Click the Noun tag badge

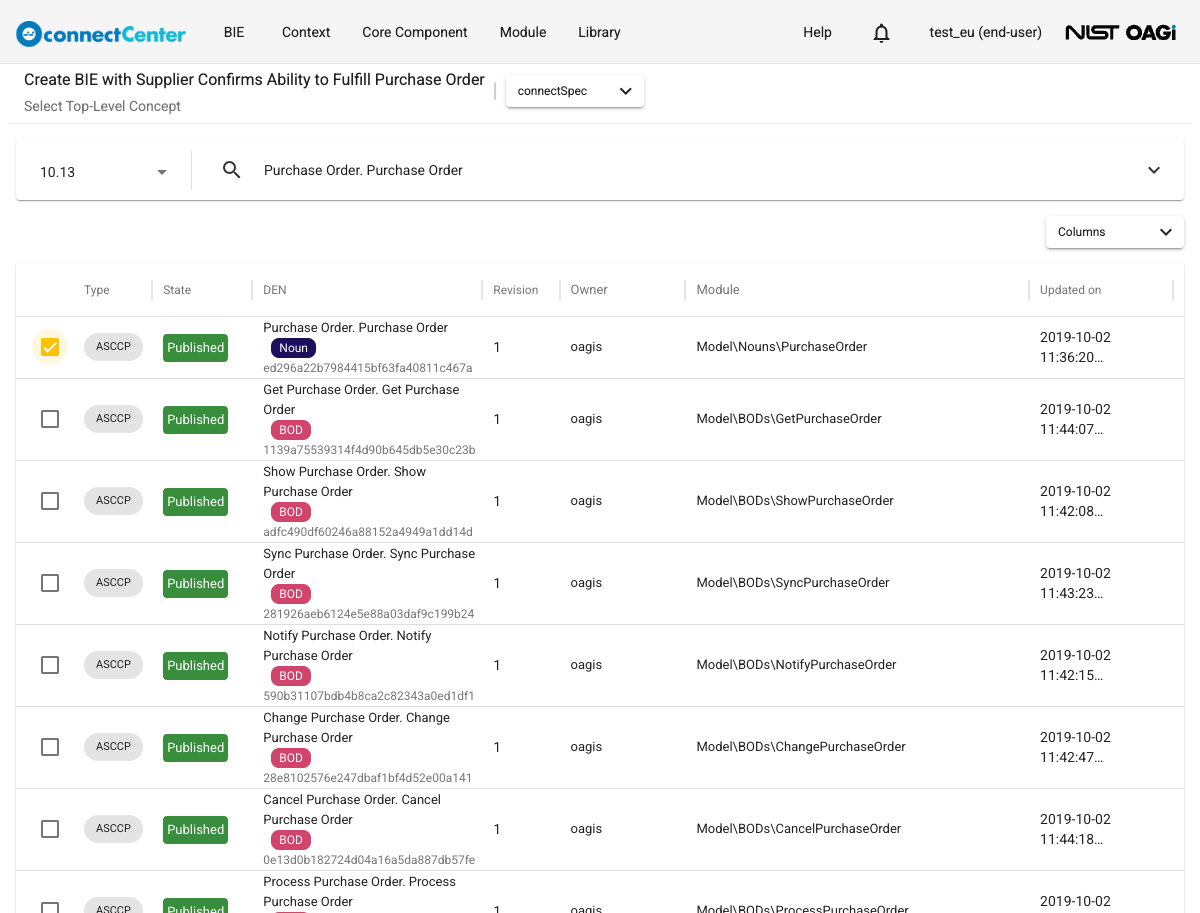[293, 348]
